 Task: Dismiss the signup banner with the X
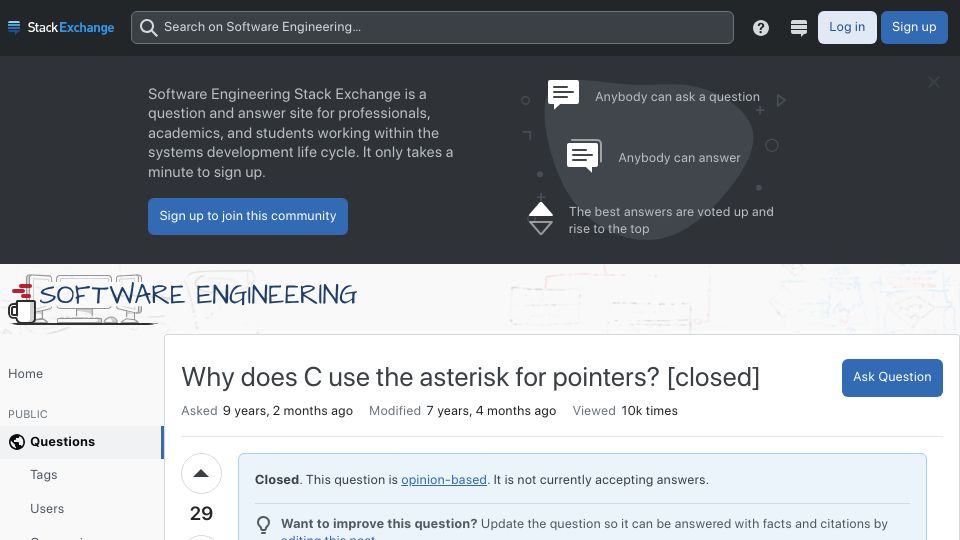point(933,82)
